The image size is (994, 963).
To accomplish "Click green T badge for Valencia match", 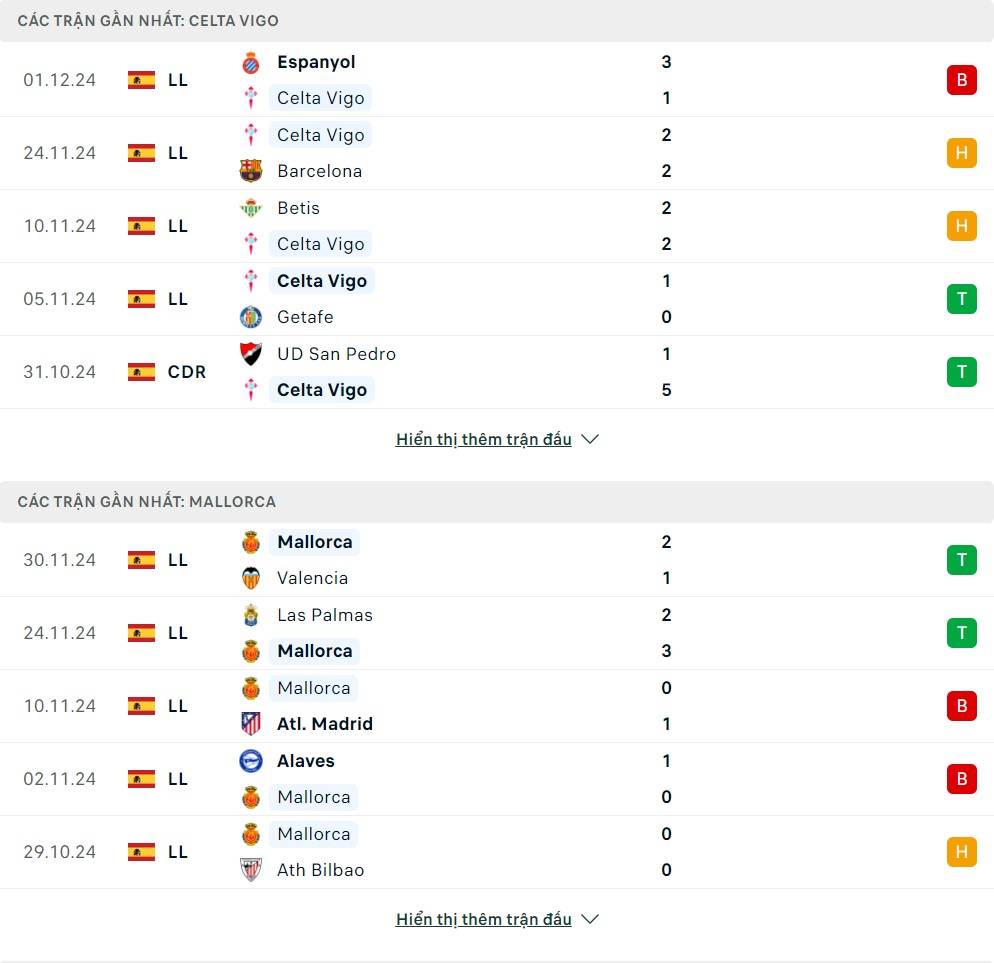I will pos(961,560).
